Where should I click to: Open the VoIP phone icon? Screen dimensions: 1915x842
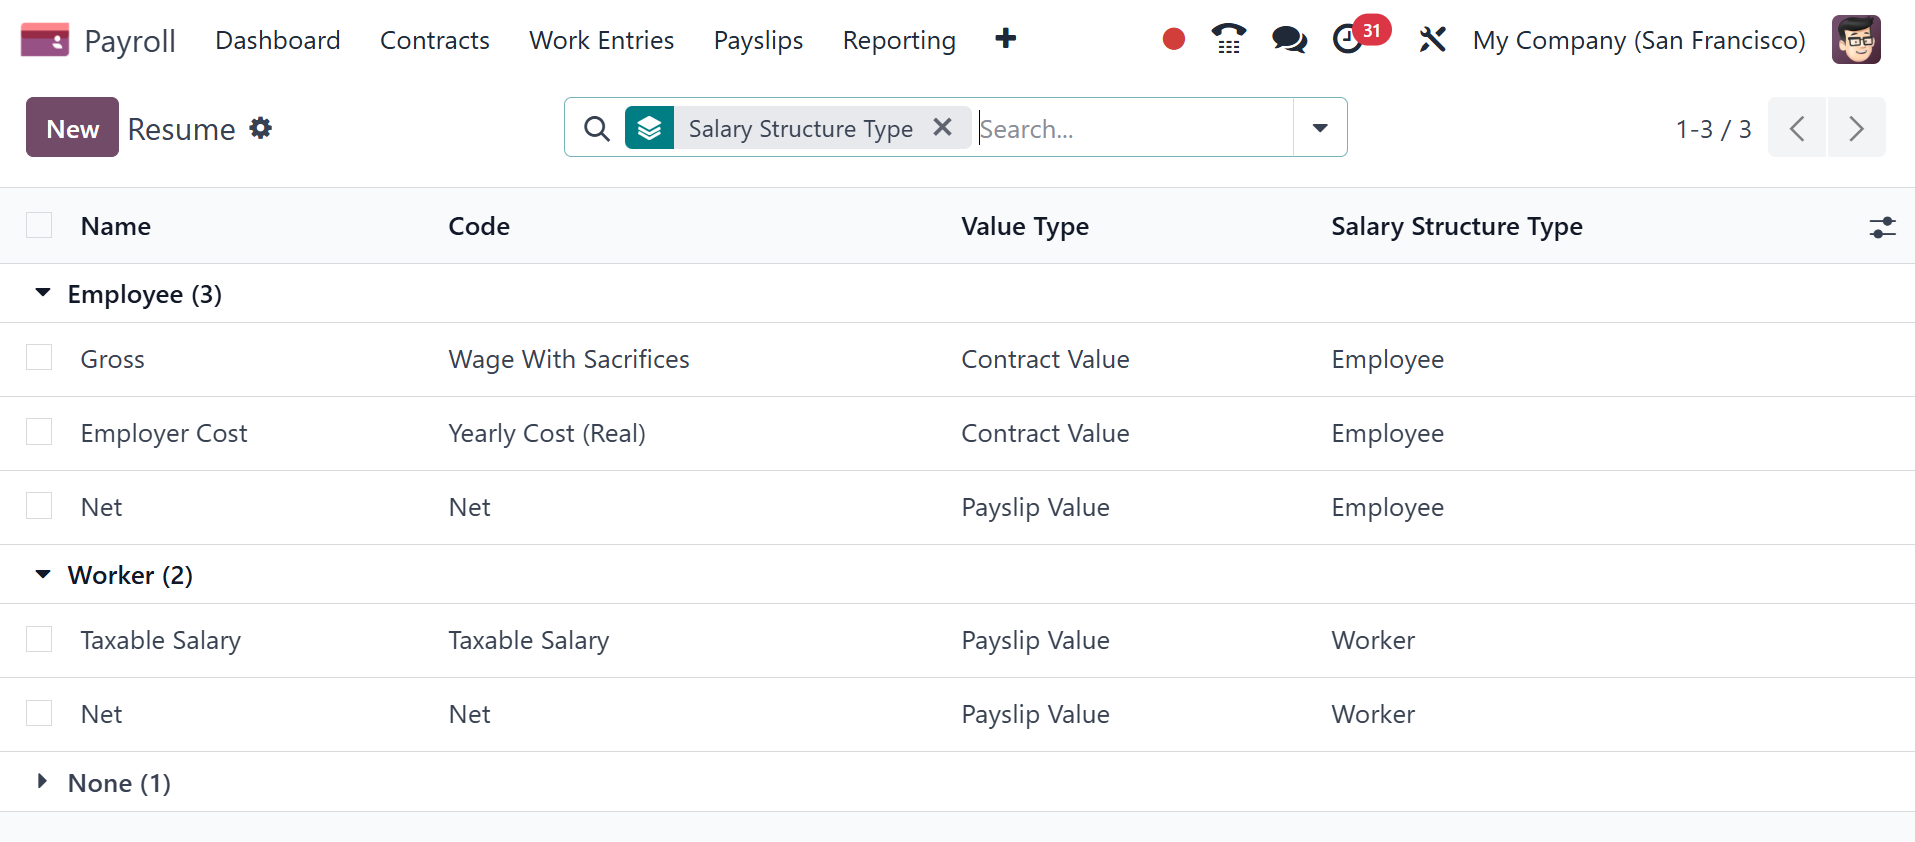click(x=1228, y=39)
